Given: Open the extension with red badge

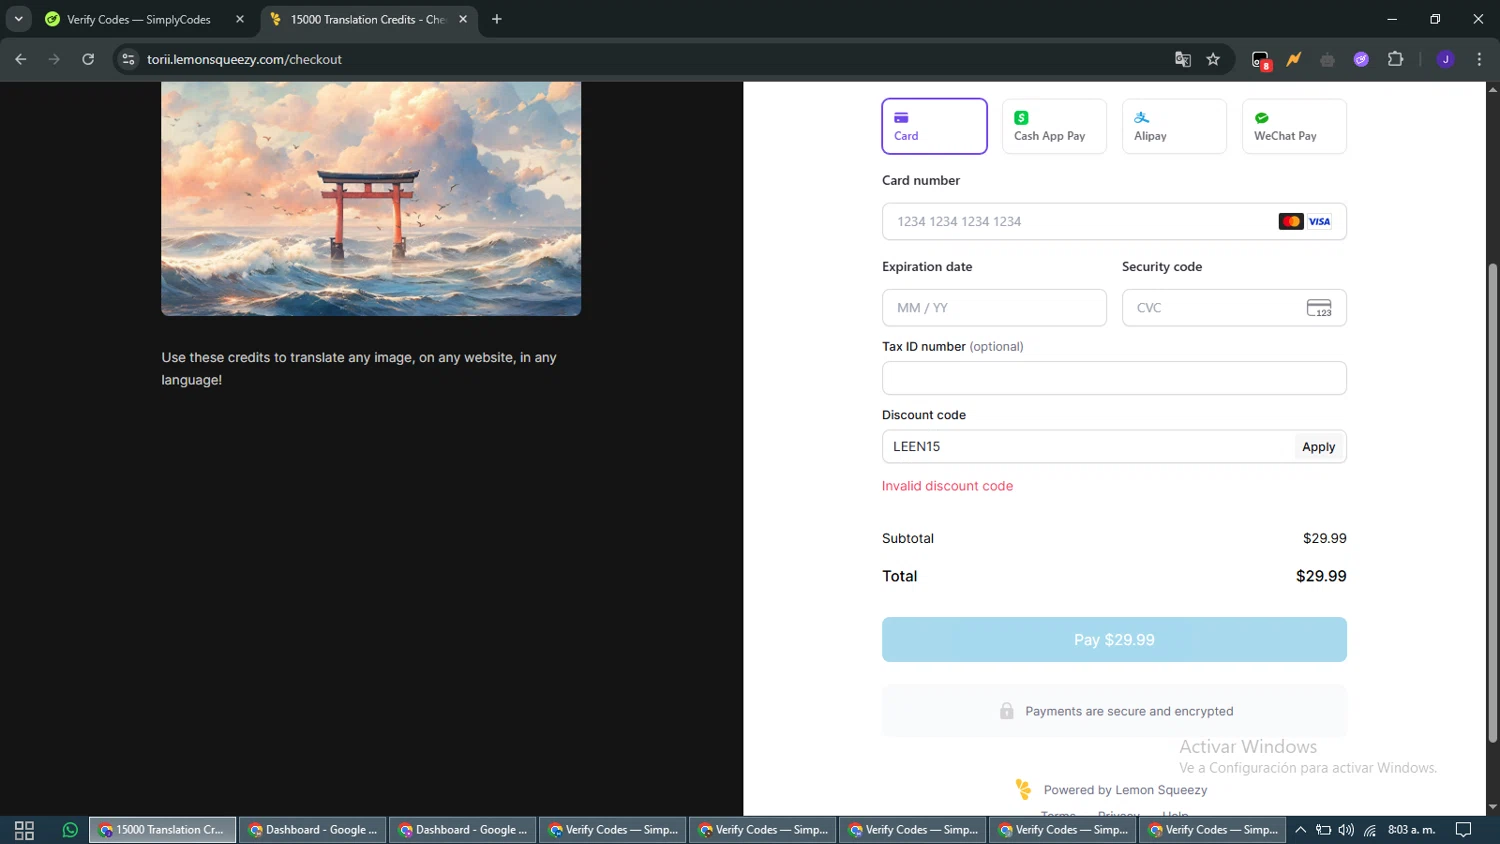Looking at the screenshot, I should point(1261,60).
